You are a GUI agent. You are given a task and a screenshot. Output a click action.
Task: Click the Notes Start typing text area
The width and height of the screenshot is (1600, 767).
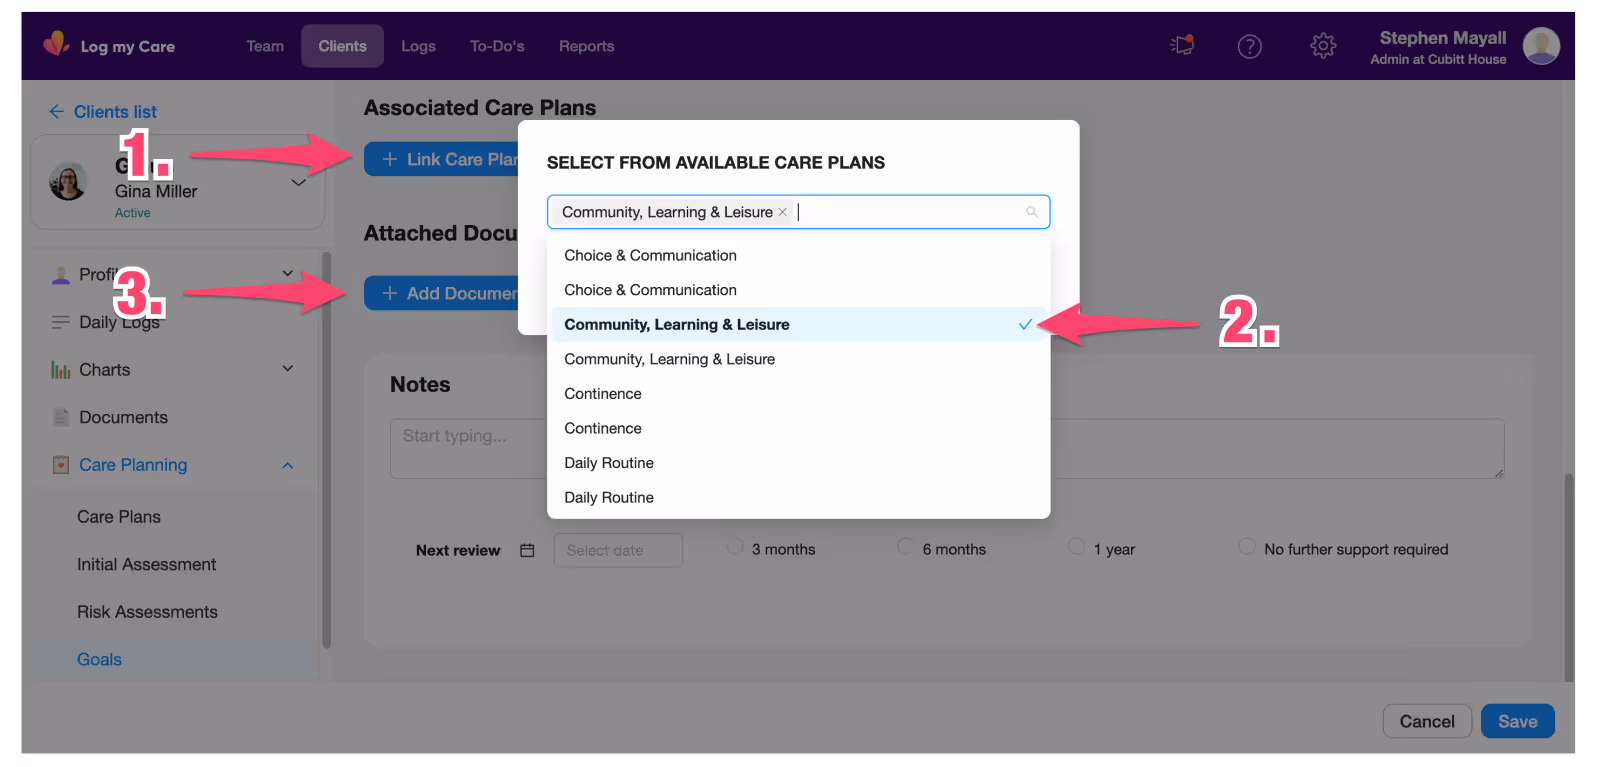[x=947, y=448]
